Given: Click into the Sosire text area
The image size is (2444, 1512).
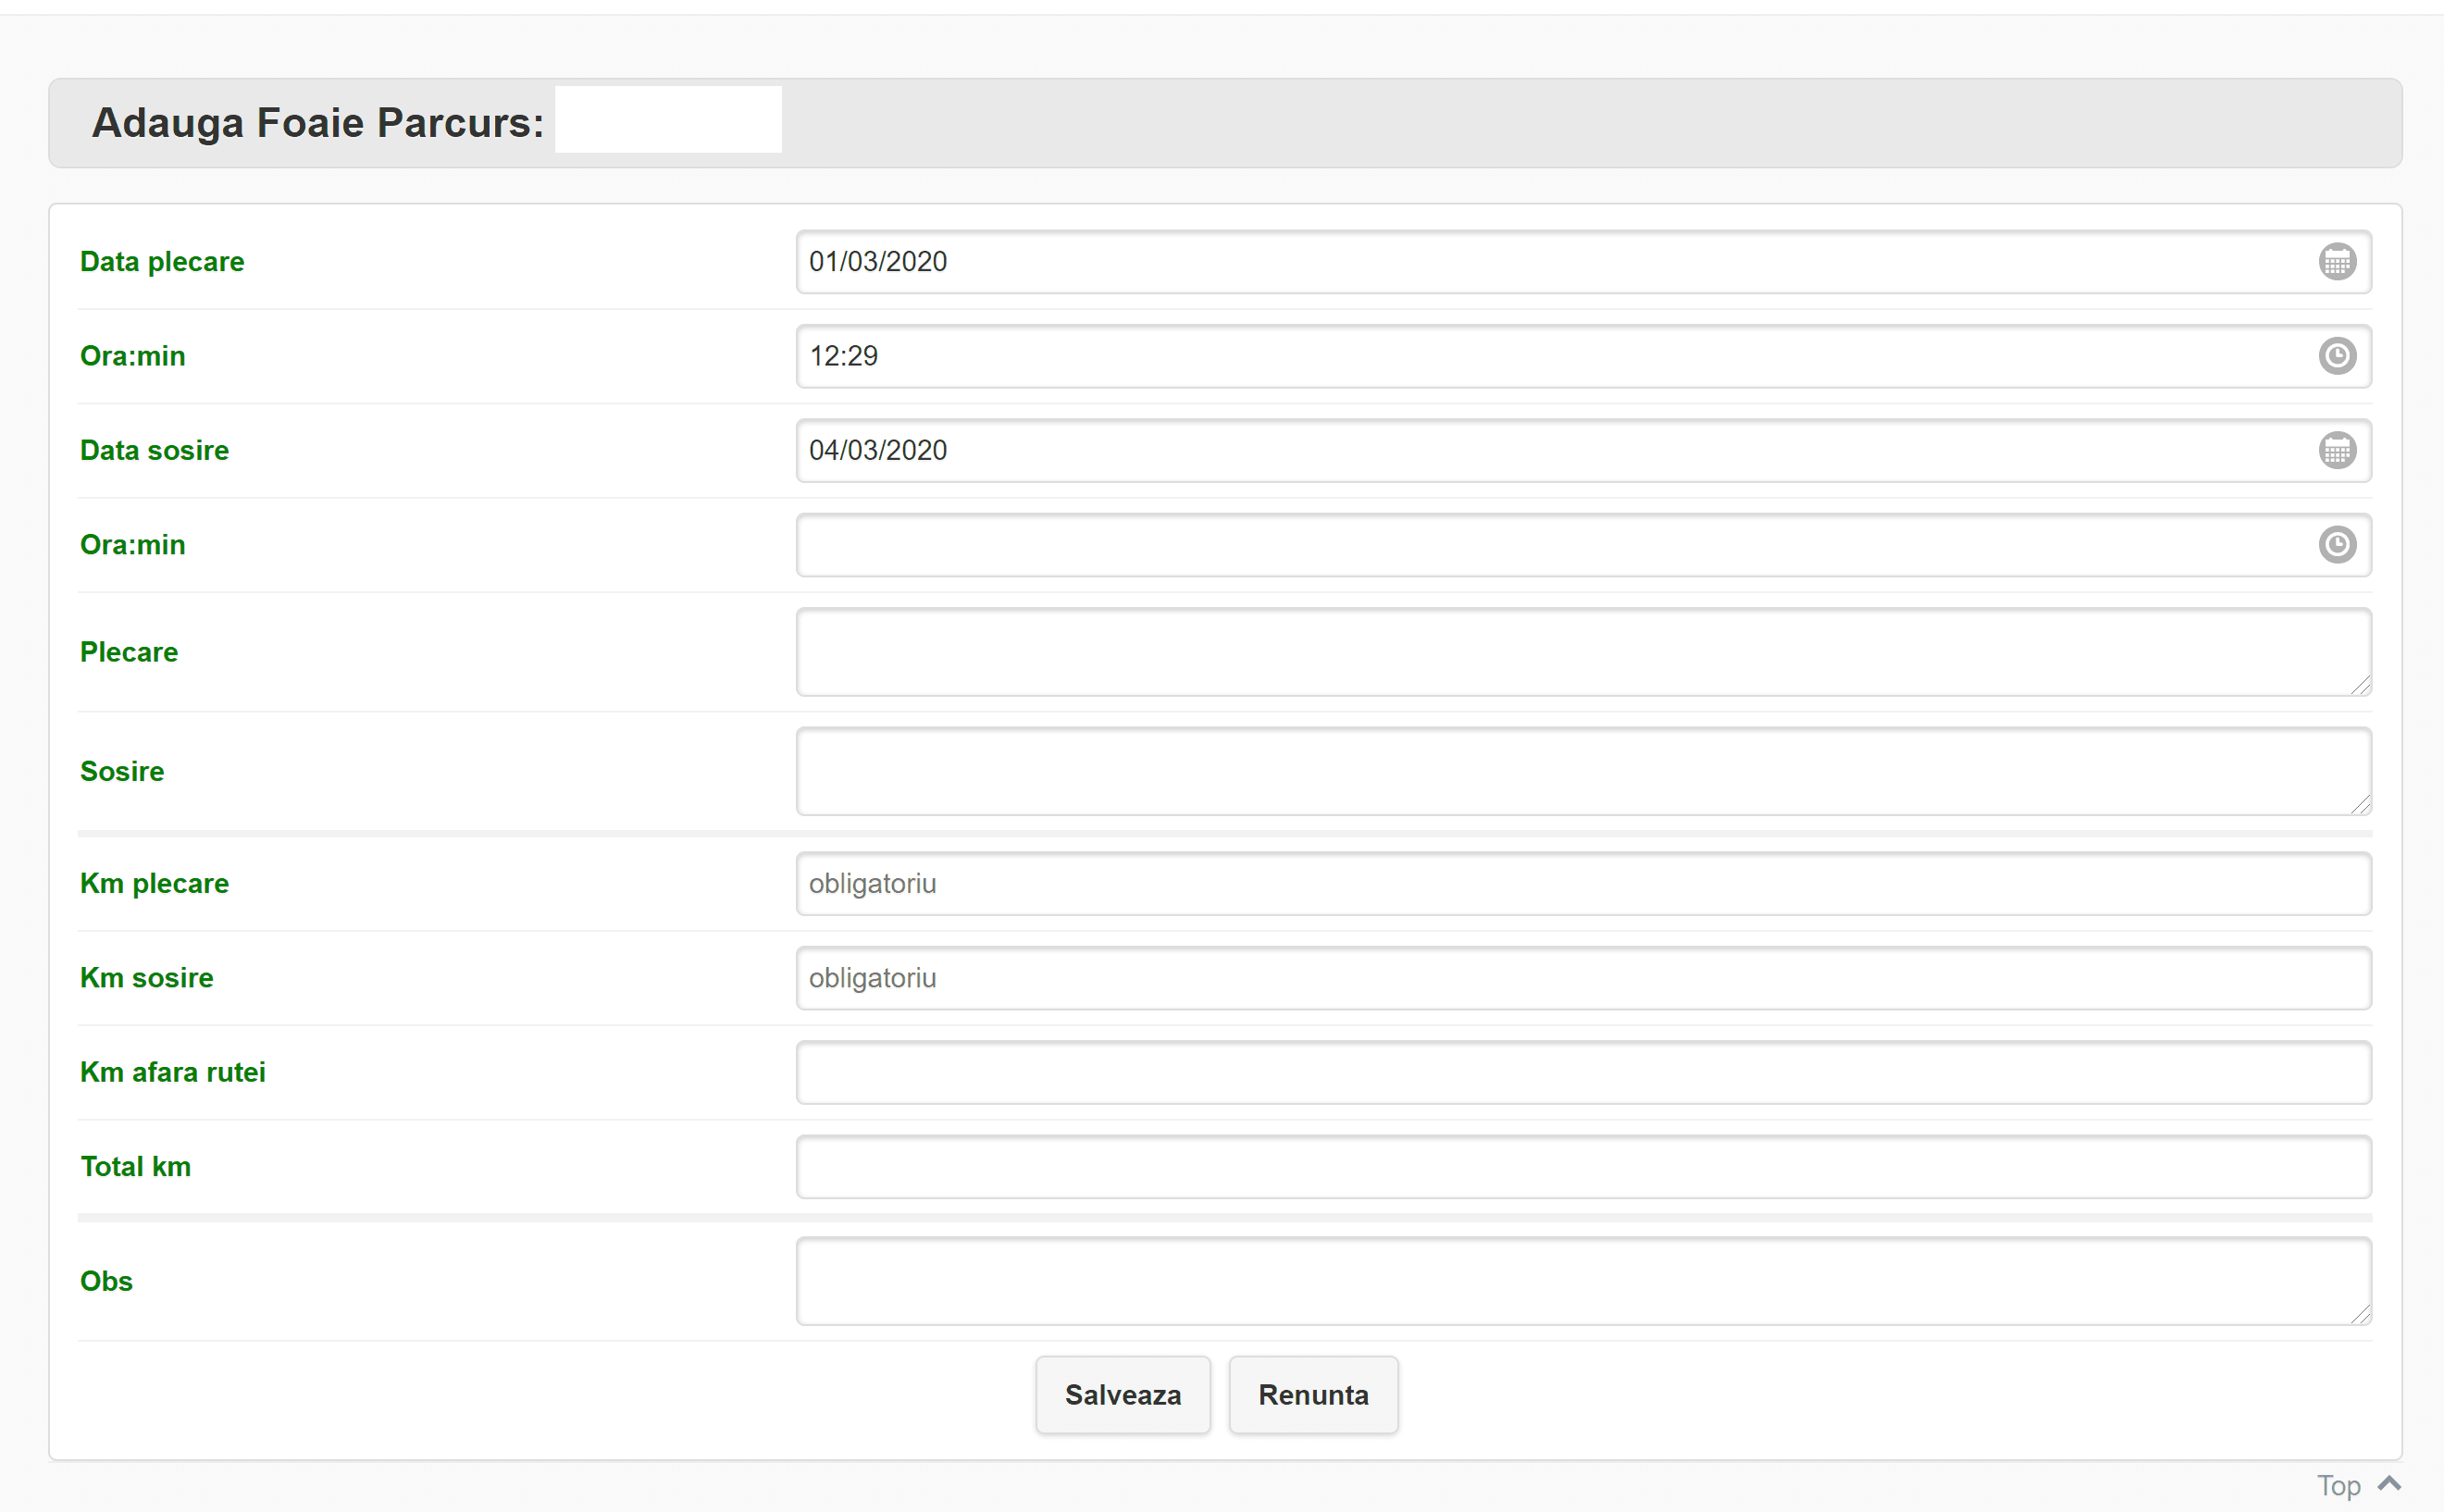Looking at the screenshot, I should 1583,771.
